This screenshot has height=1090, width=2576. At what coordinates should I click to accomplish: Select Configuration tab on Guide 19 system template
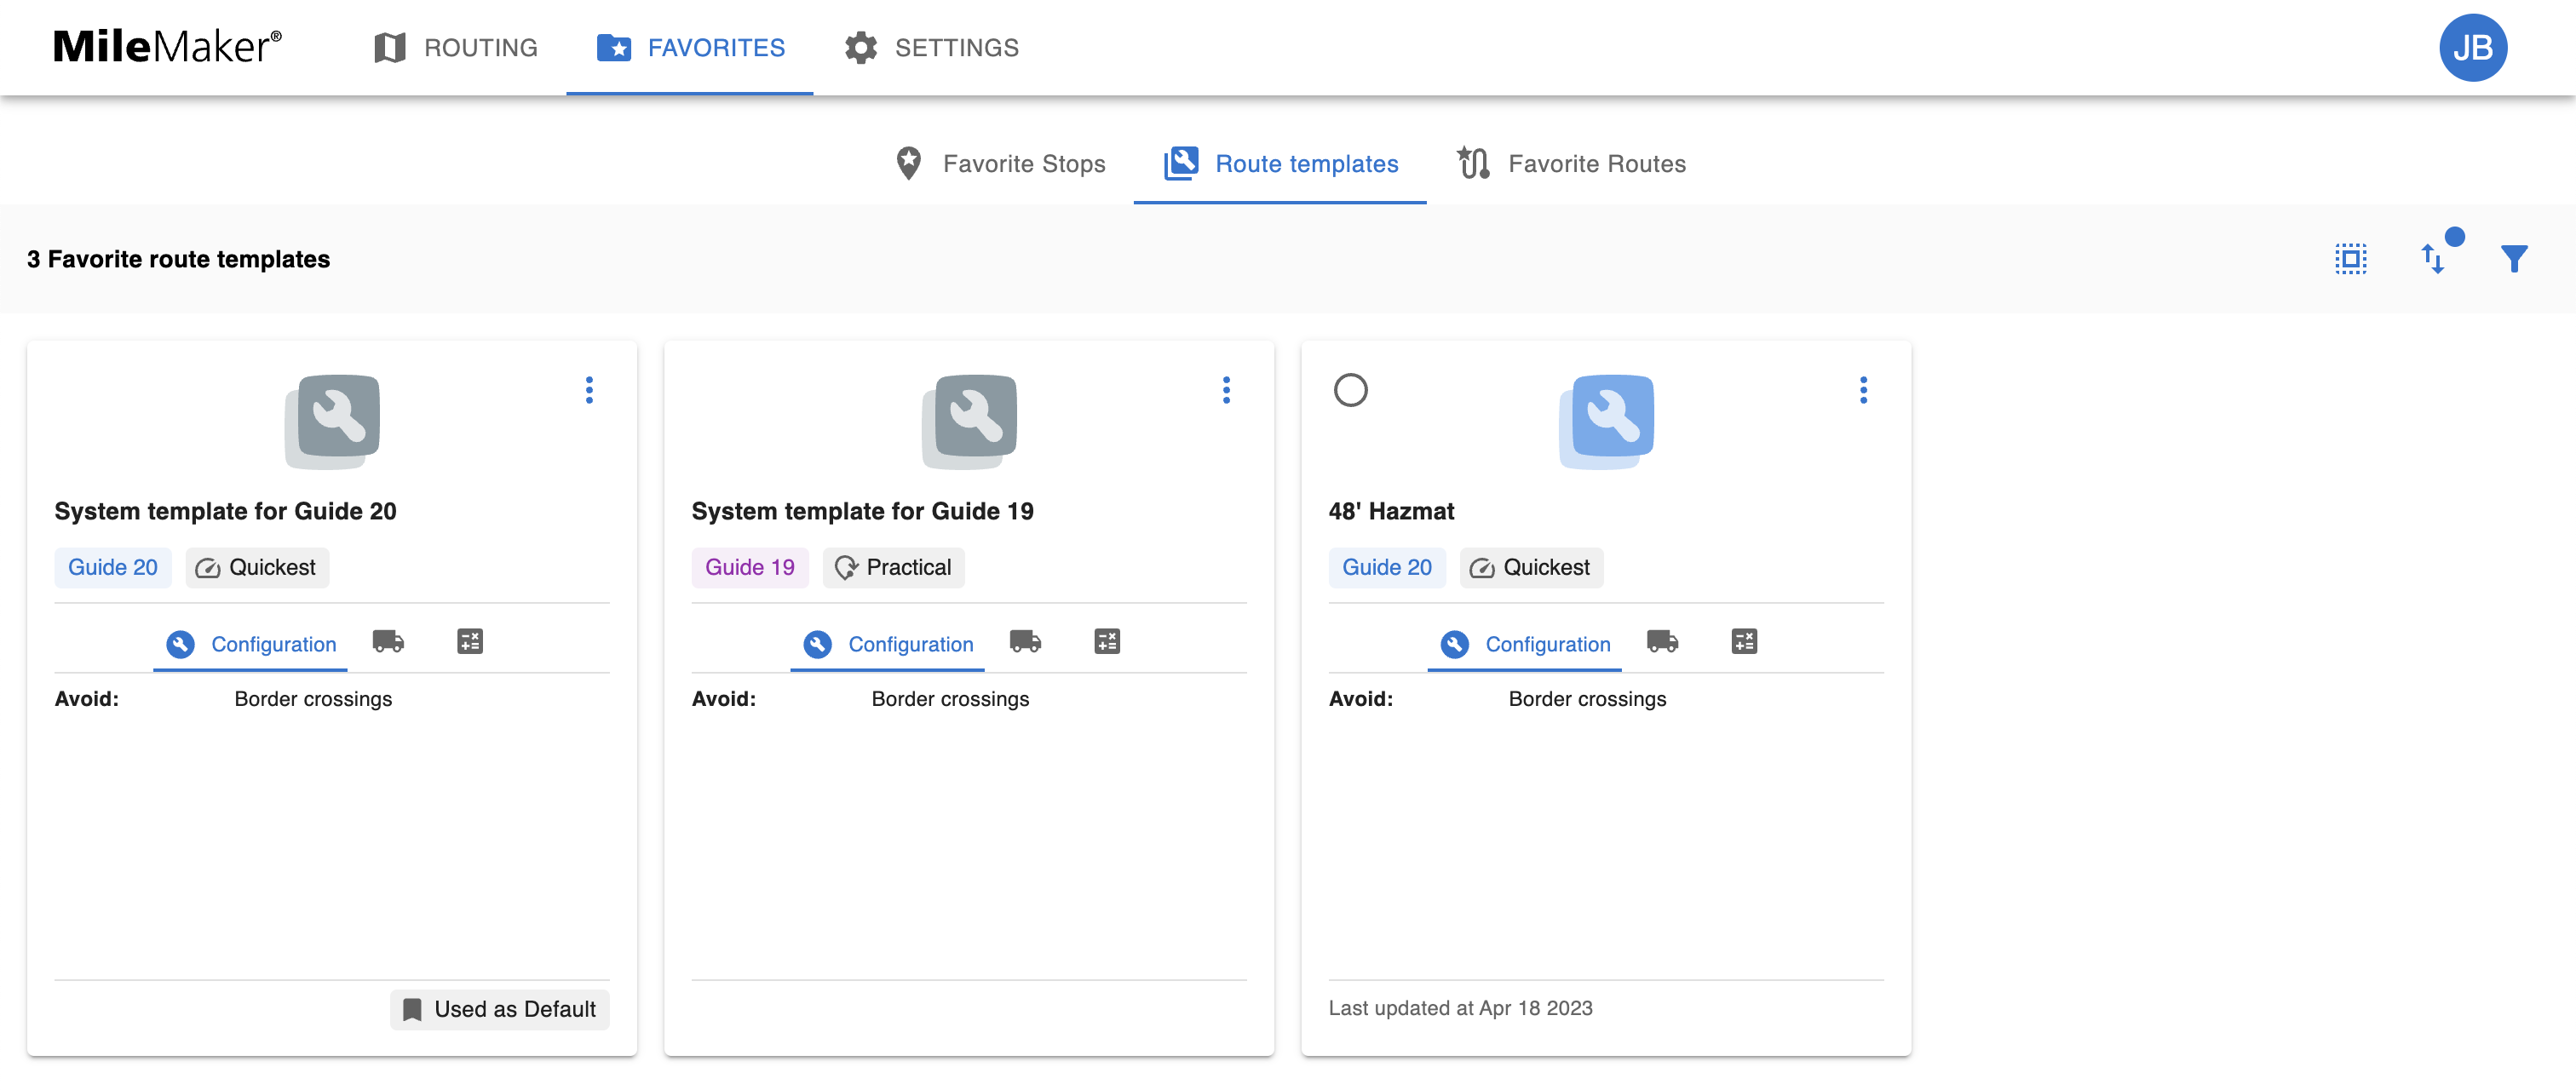887,644
